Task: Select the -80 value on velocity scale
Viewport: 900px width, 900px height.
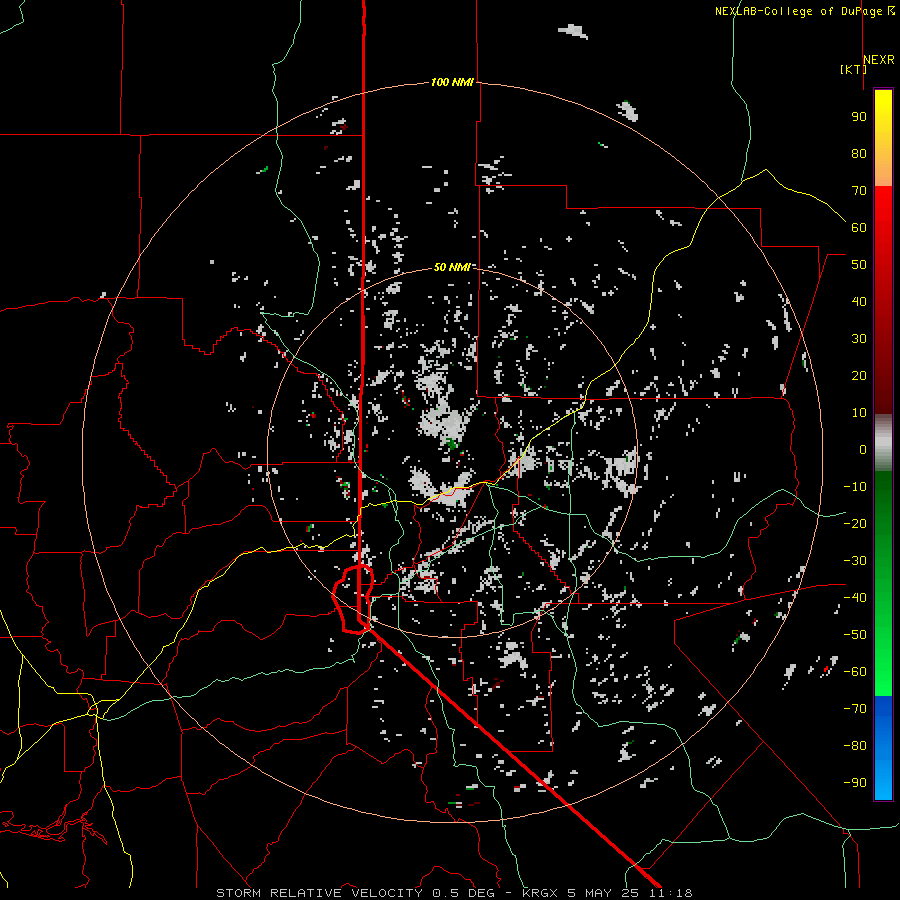Action: pyautogui.click(x=855, y=746)
